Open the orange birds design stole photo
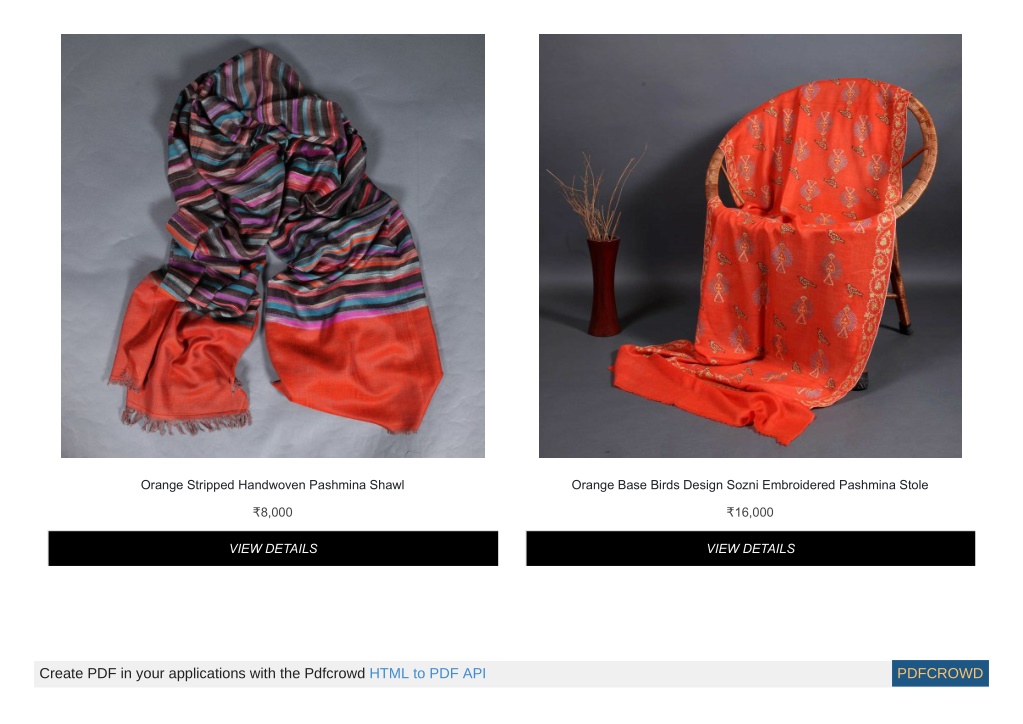The width and height of the screenshot is (1023, 724). (x=750, y=246)
